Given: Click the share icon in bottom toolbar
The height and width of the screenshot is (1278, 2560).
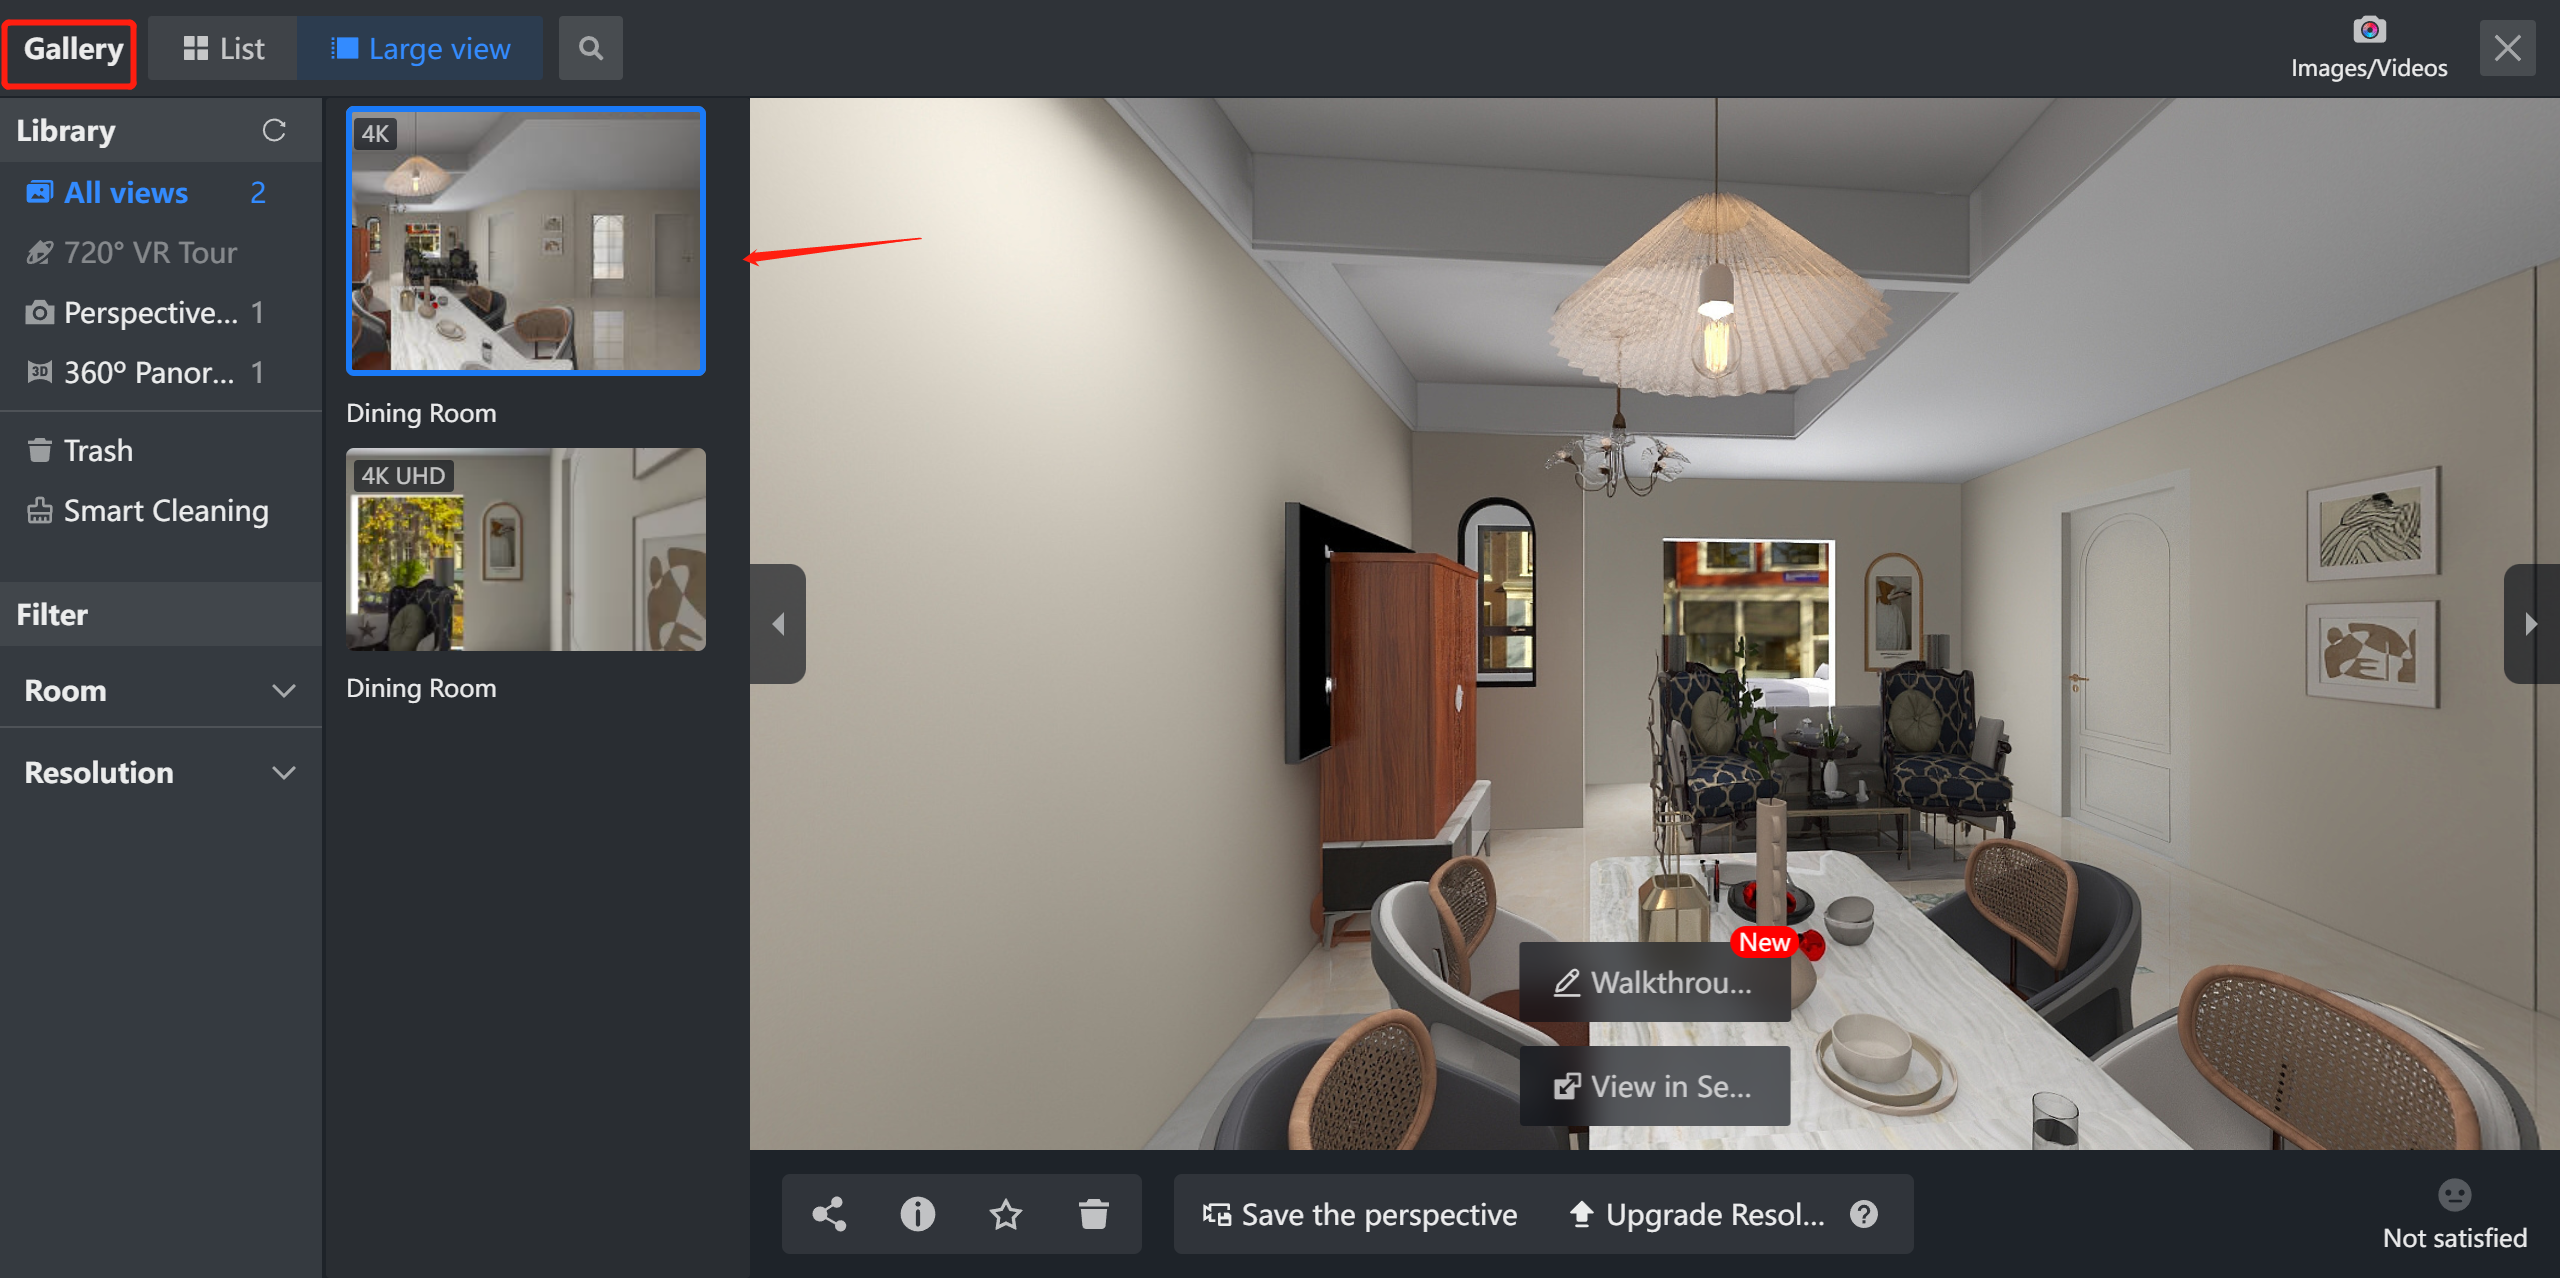Looking at the screenshot, I should pos(829,1214).
